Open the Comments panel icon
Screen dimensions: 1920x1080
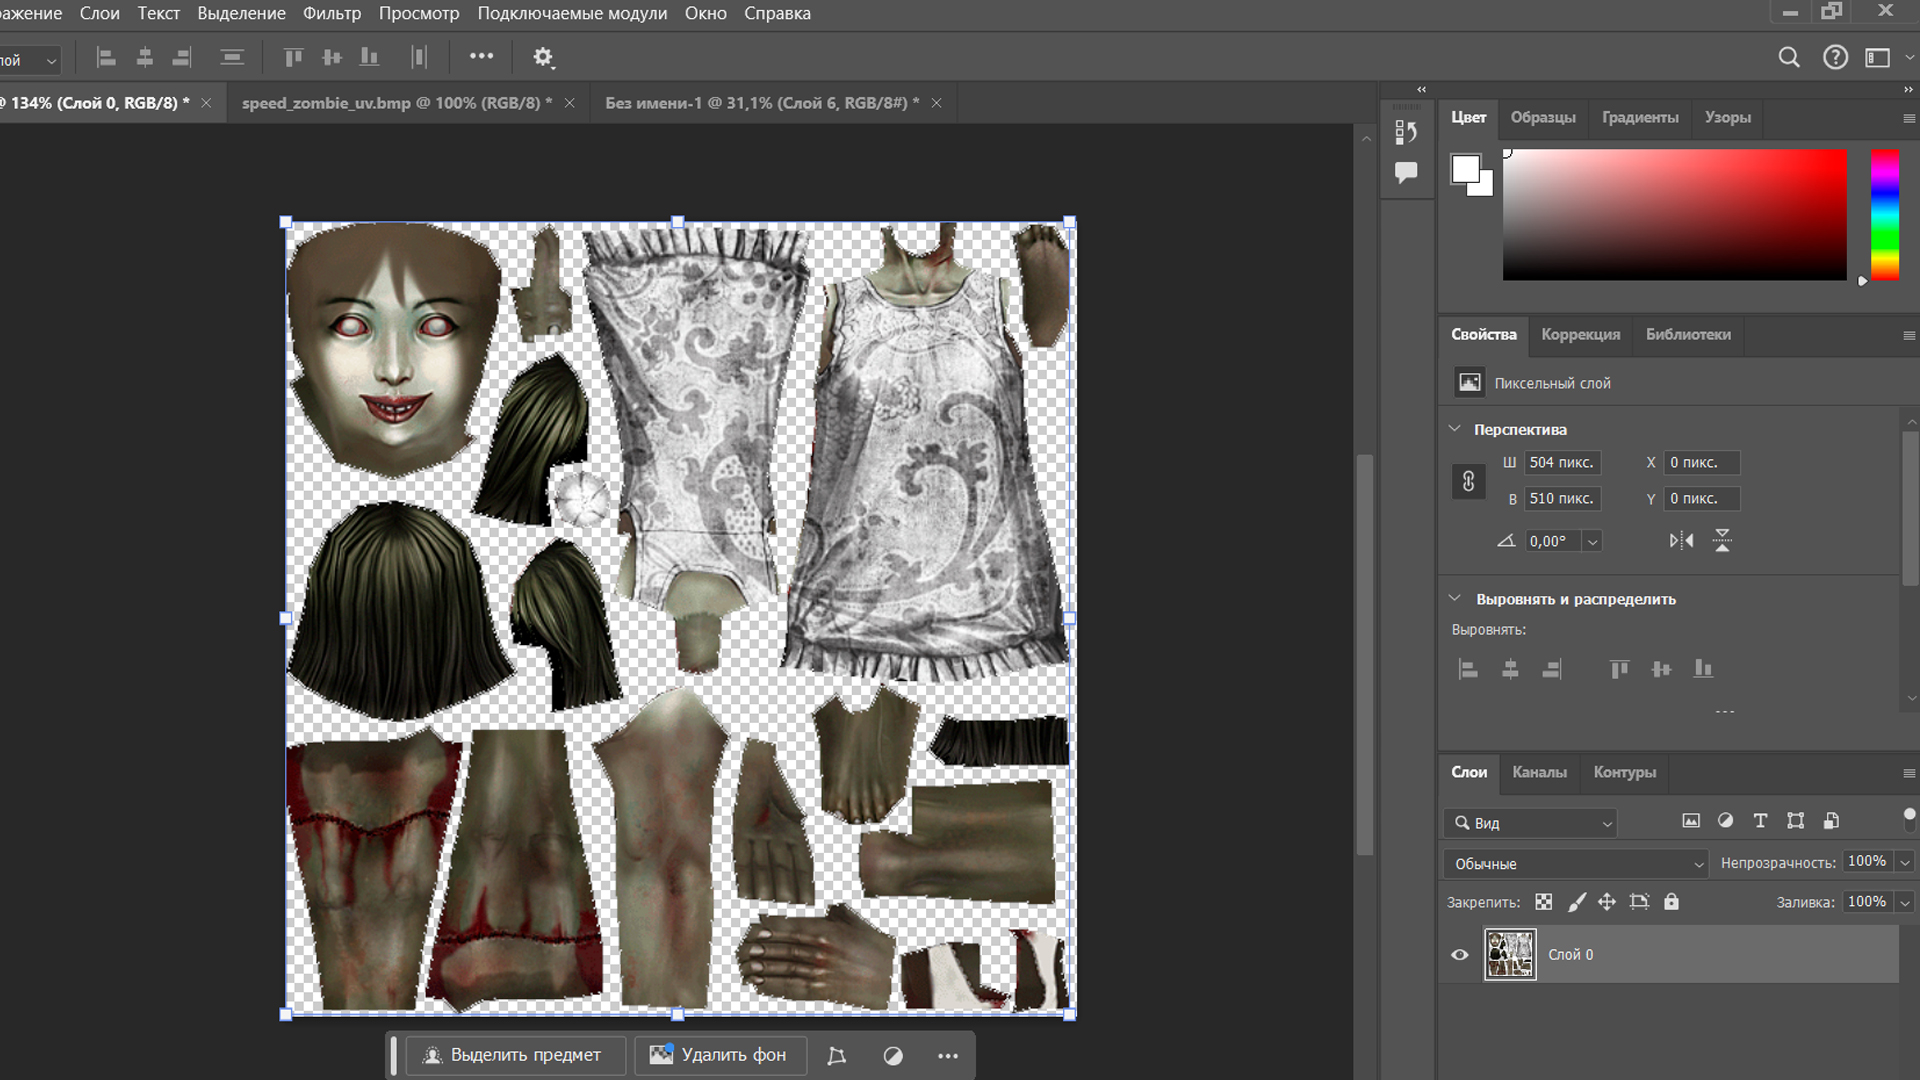(x=1406, y=173)
